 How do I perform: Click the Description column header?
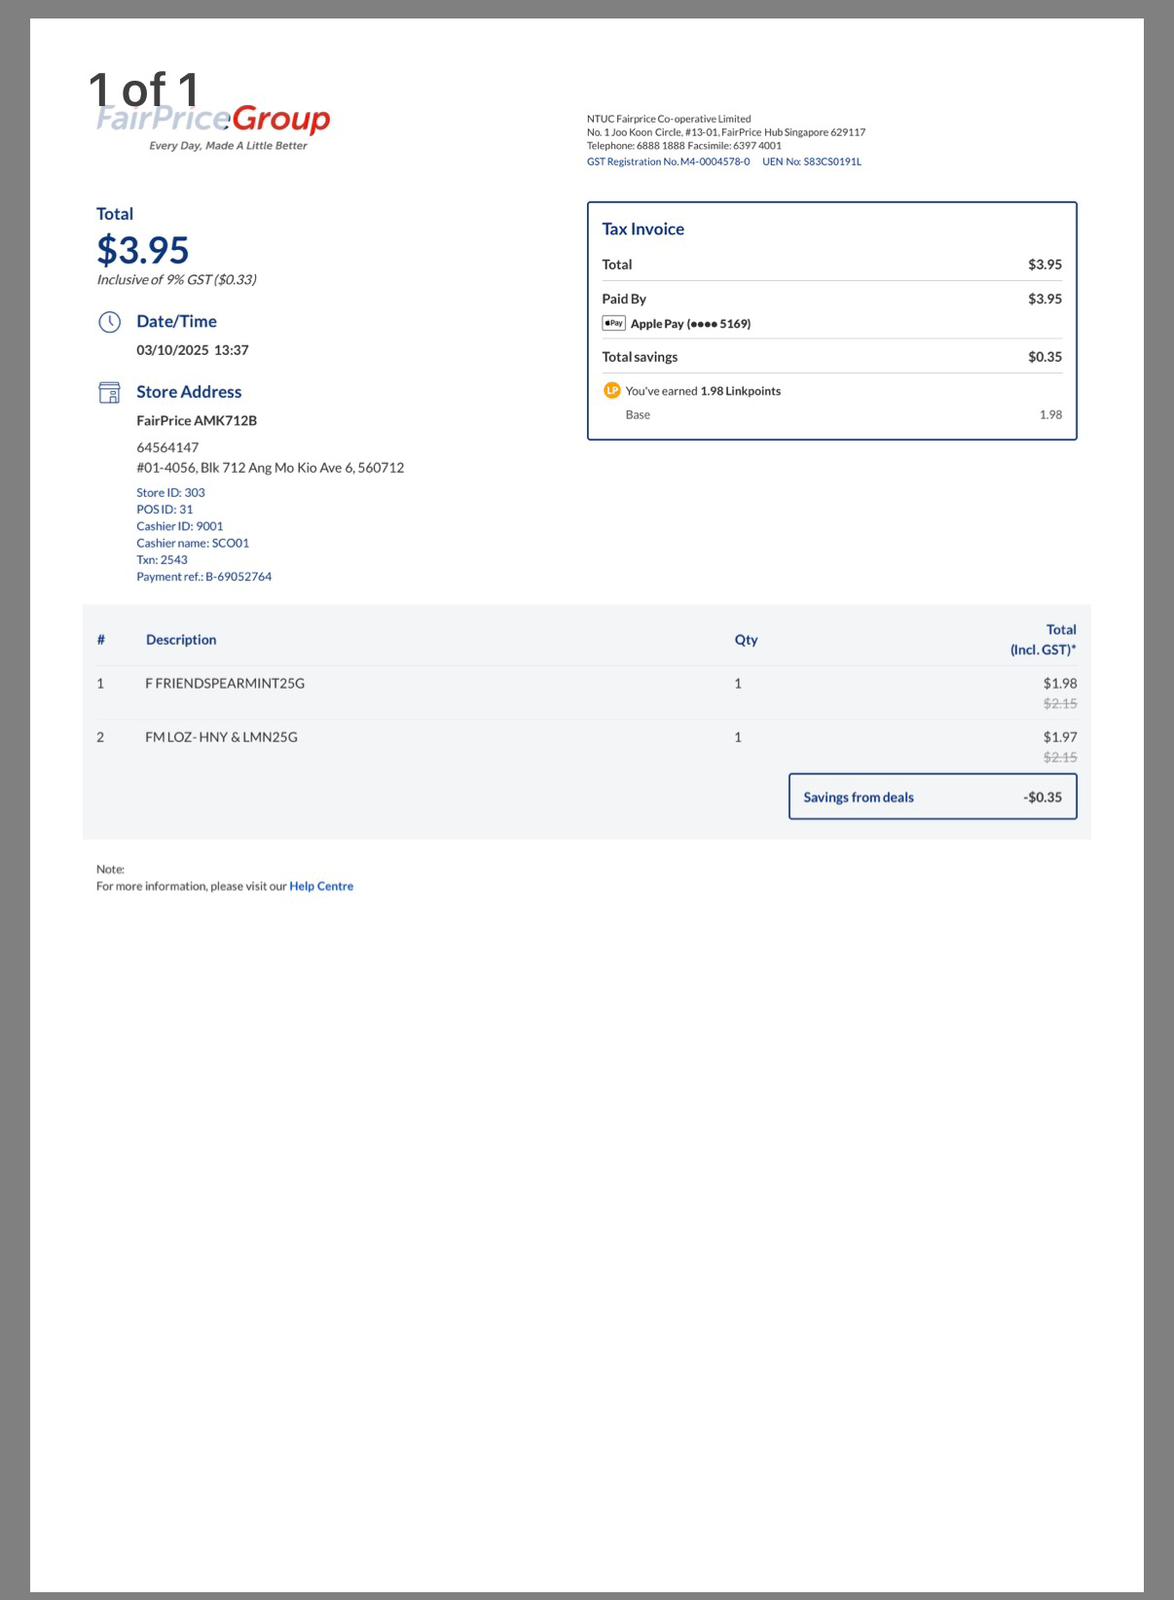coord(181,640)
